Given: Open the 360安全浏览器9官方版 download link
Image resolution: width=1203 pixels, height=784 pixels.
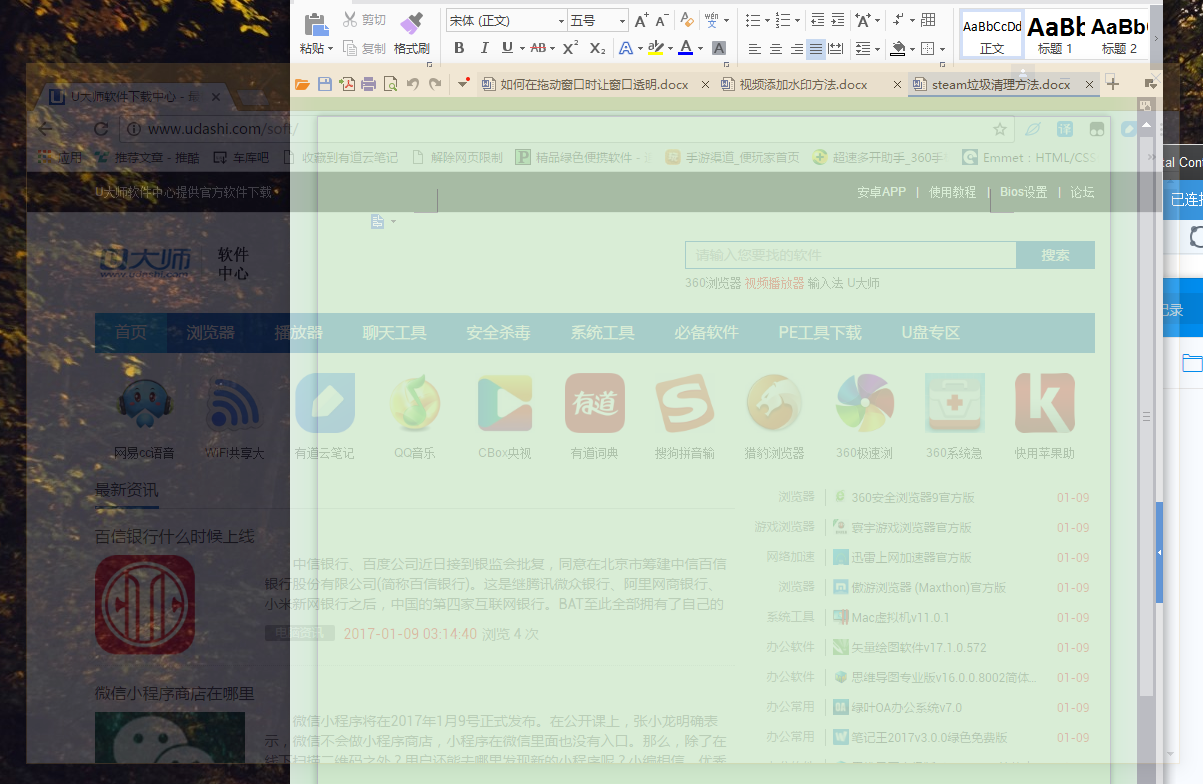Looking at the screenshot, I should 912,497.
